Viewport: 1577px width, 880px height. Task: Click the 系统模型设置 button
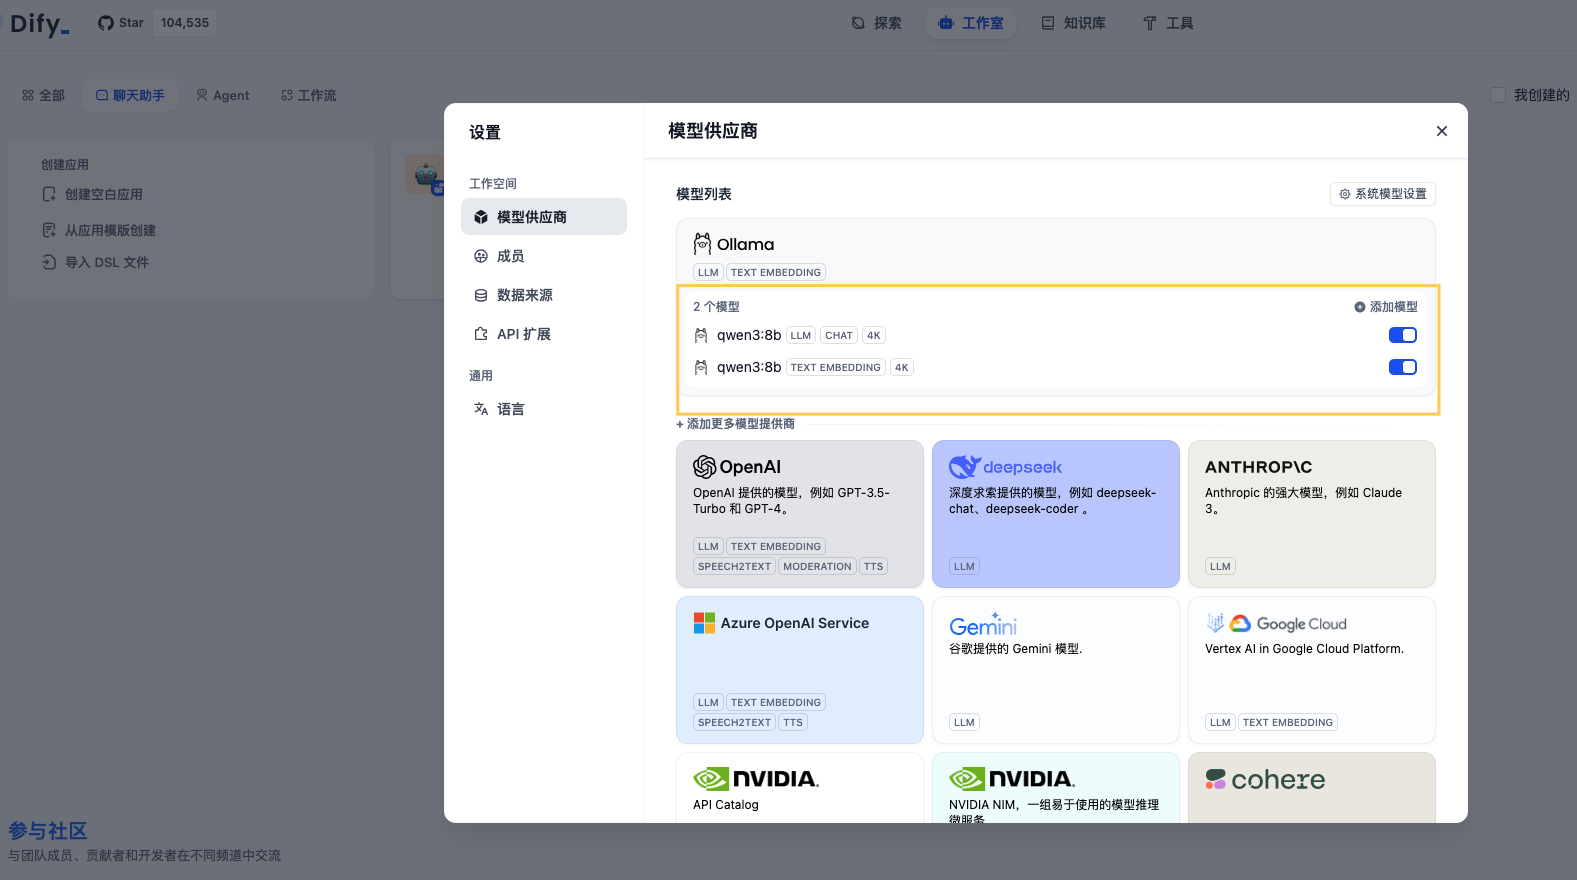pos(1383,194)
